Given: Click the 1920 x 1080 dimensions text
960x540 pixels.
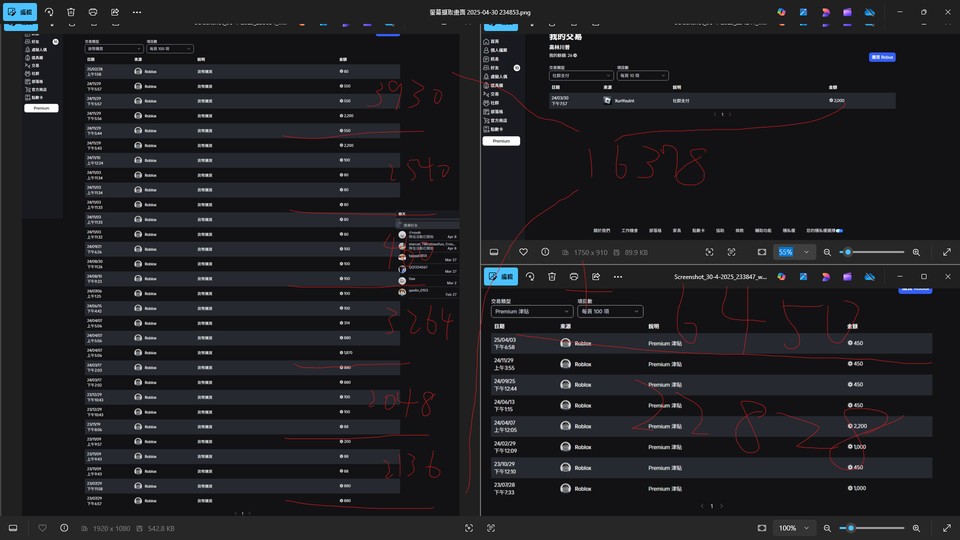Looking at the screenshot, I should (x=111, y=528).
